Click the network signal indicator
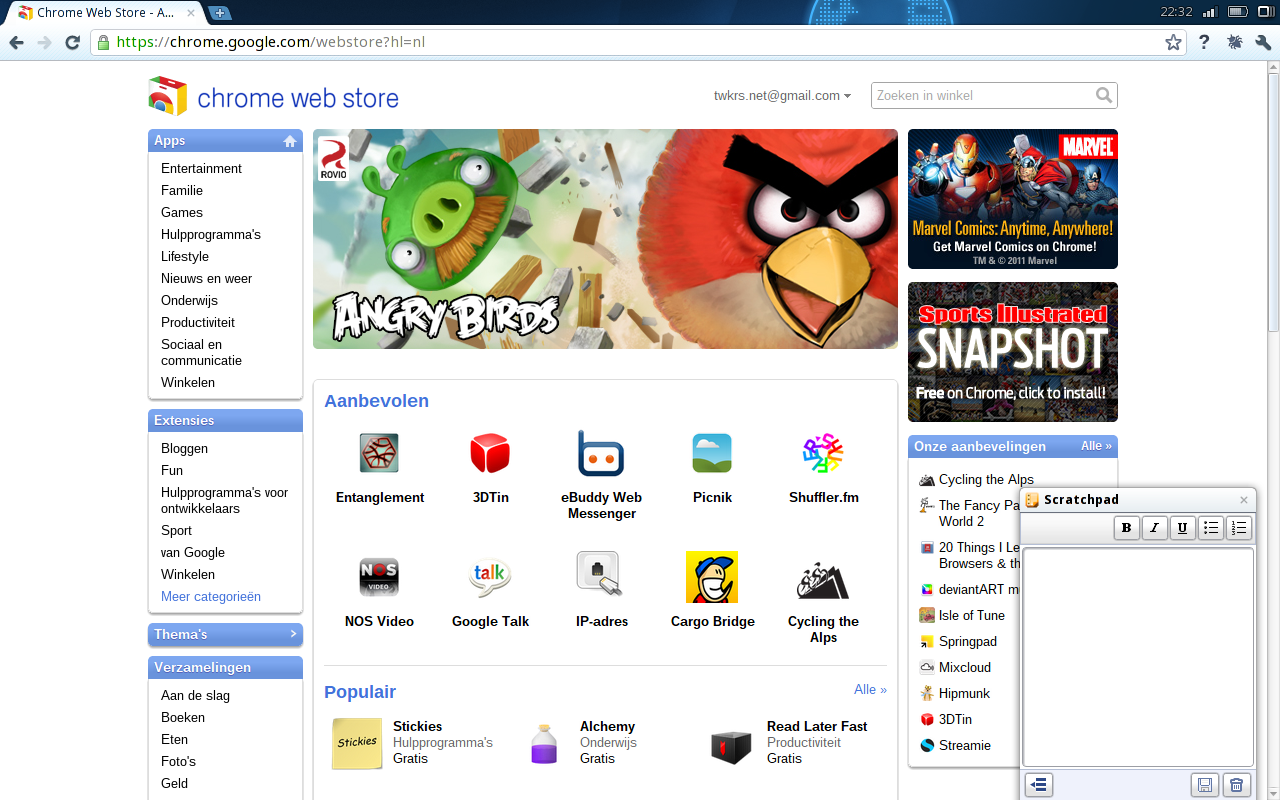 [1209, 12]
